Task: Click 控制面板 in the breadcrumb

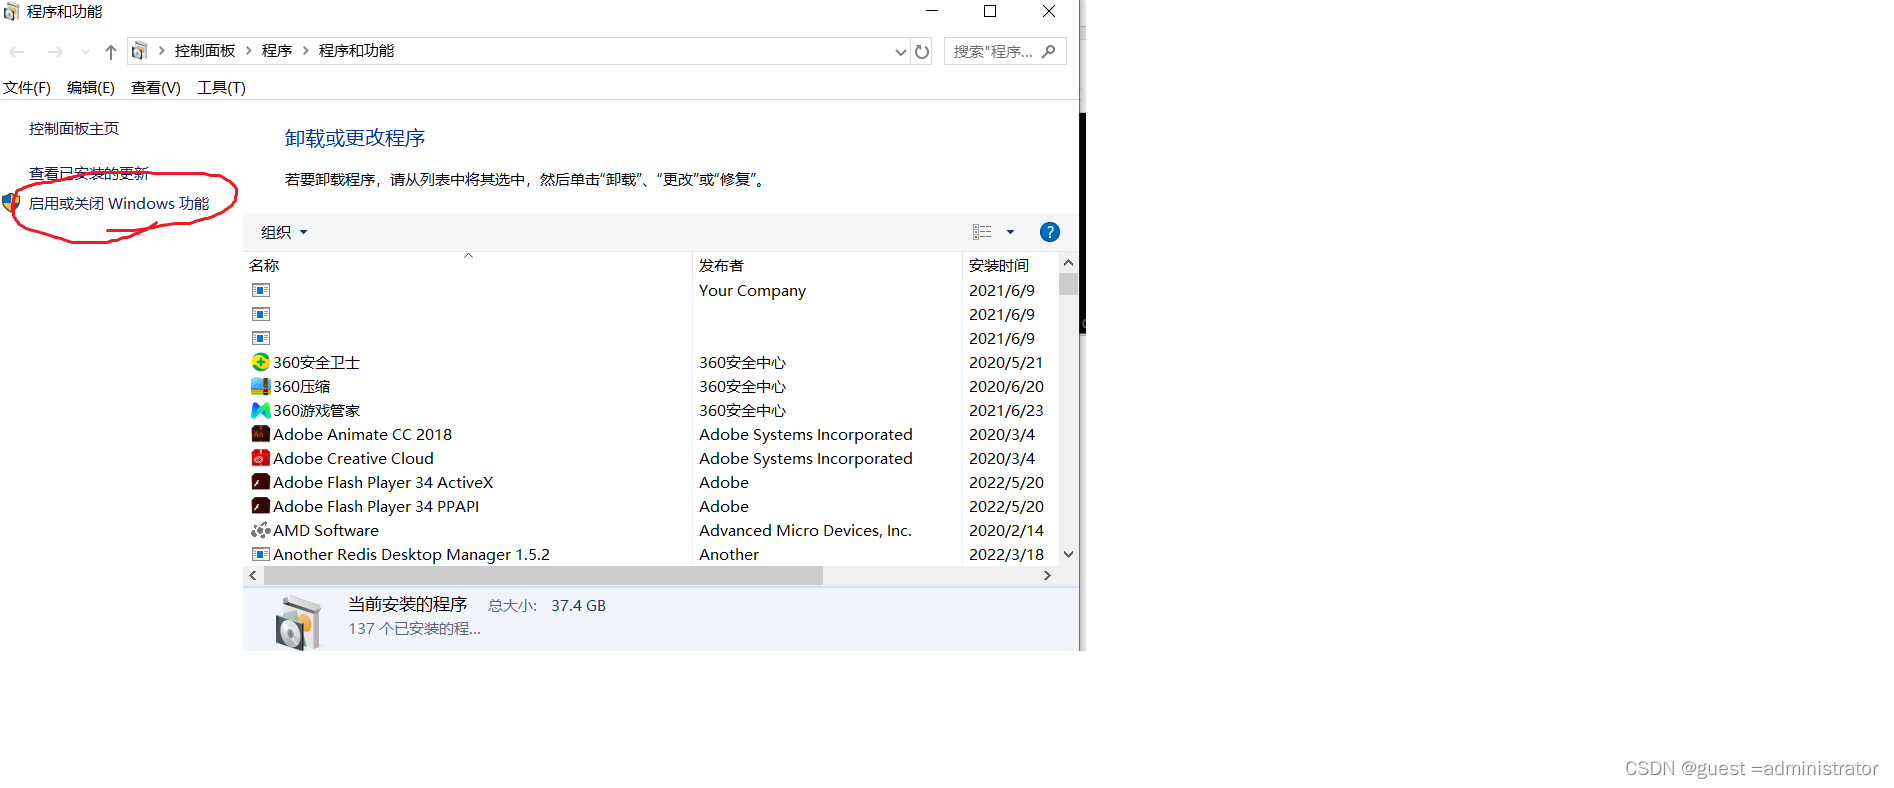Action: click(204, 51)
